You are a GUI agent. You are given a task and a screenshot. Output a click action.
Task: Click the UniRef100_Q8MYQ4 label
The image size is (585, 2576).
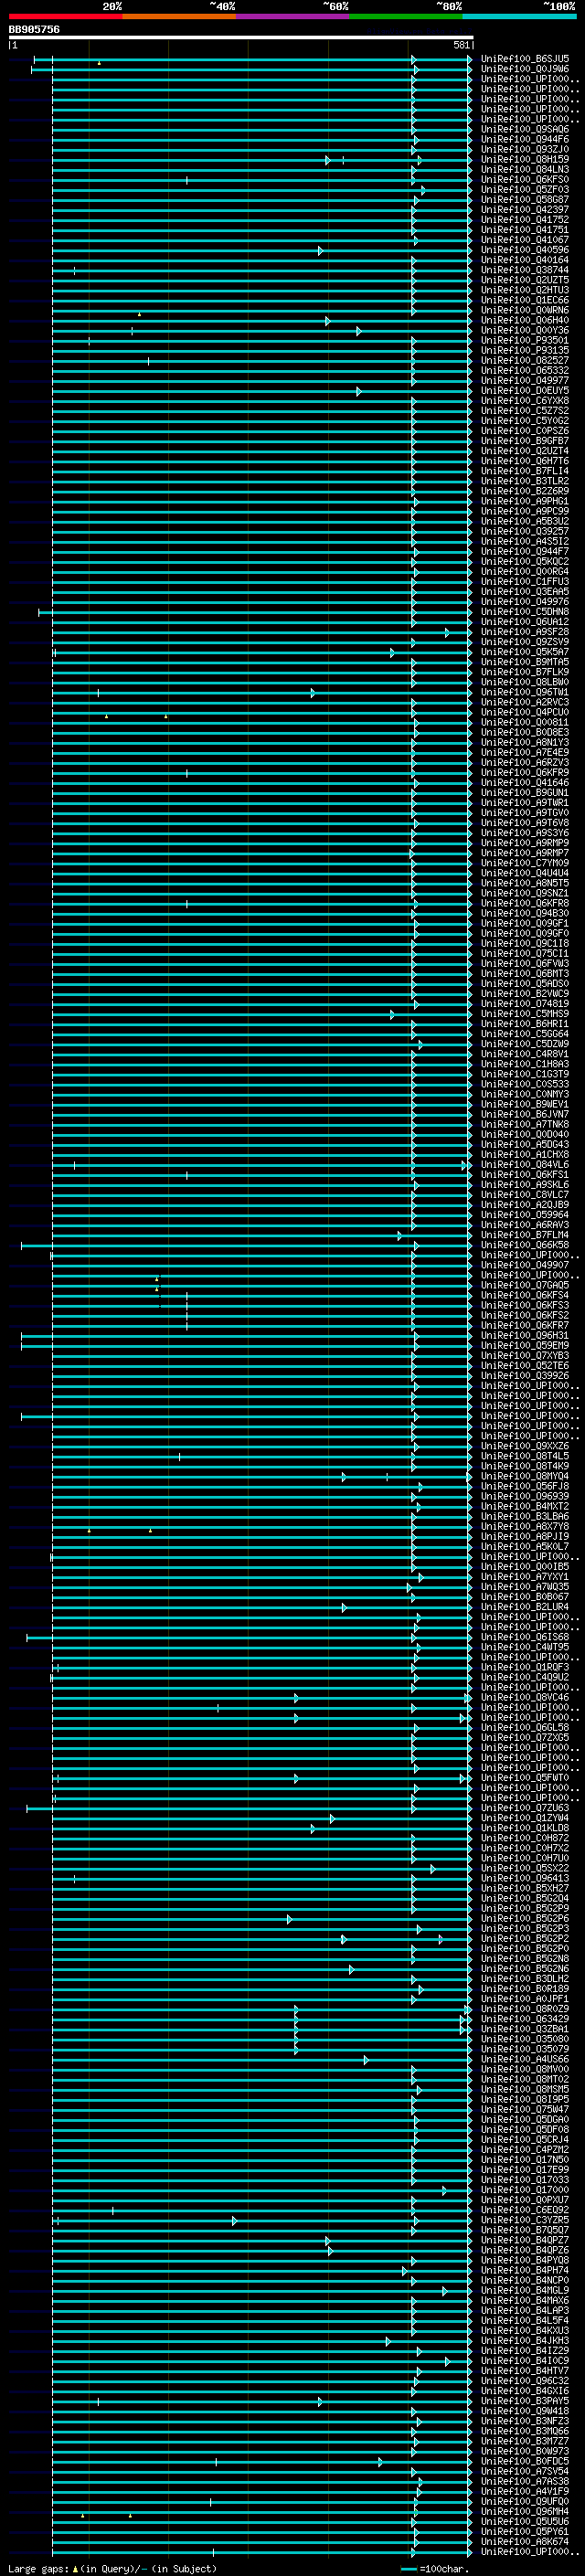525,1475
